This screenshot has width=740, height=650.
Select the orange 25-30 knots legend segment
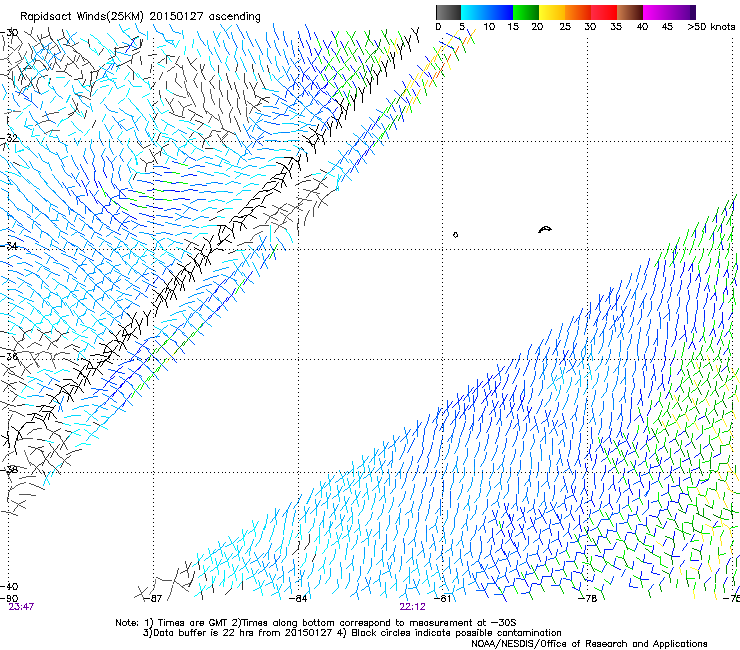point(578,12)
